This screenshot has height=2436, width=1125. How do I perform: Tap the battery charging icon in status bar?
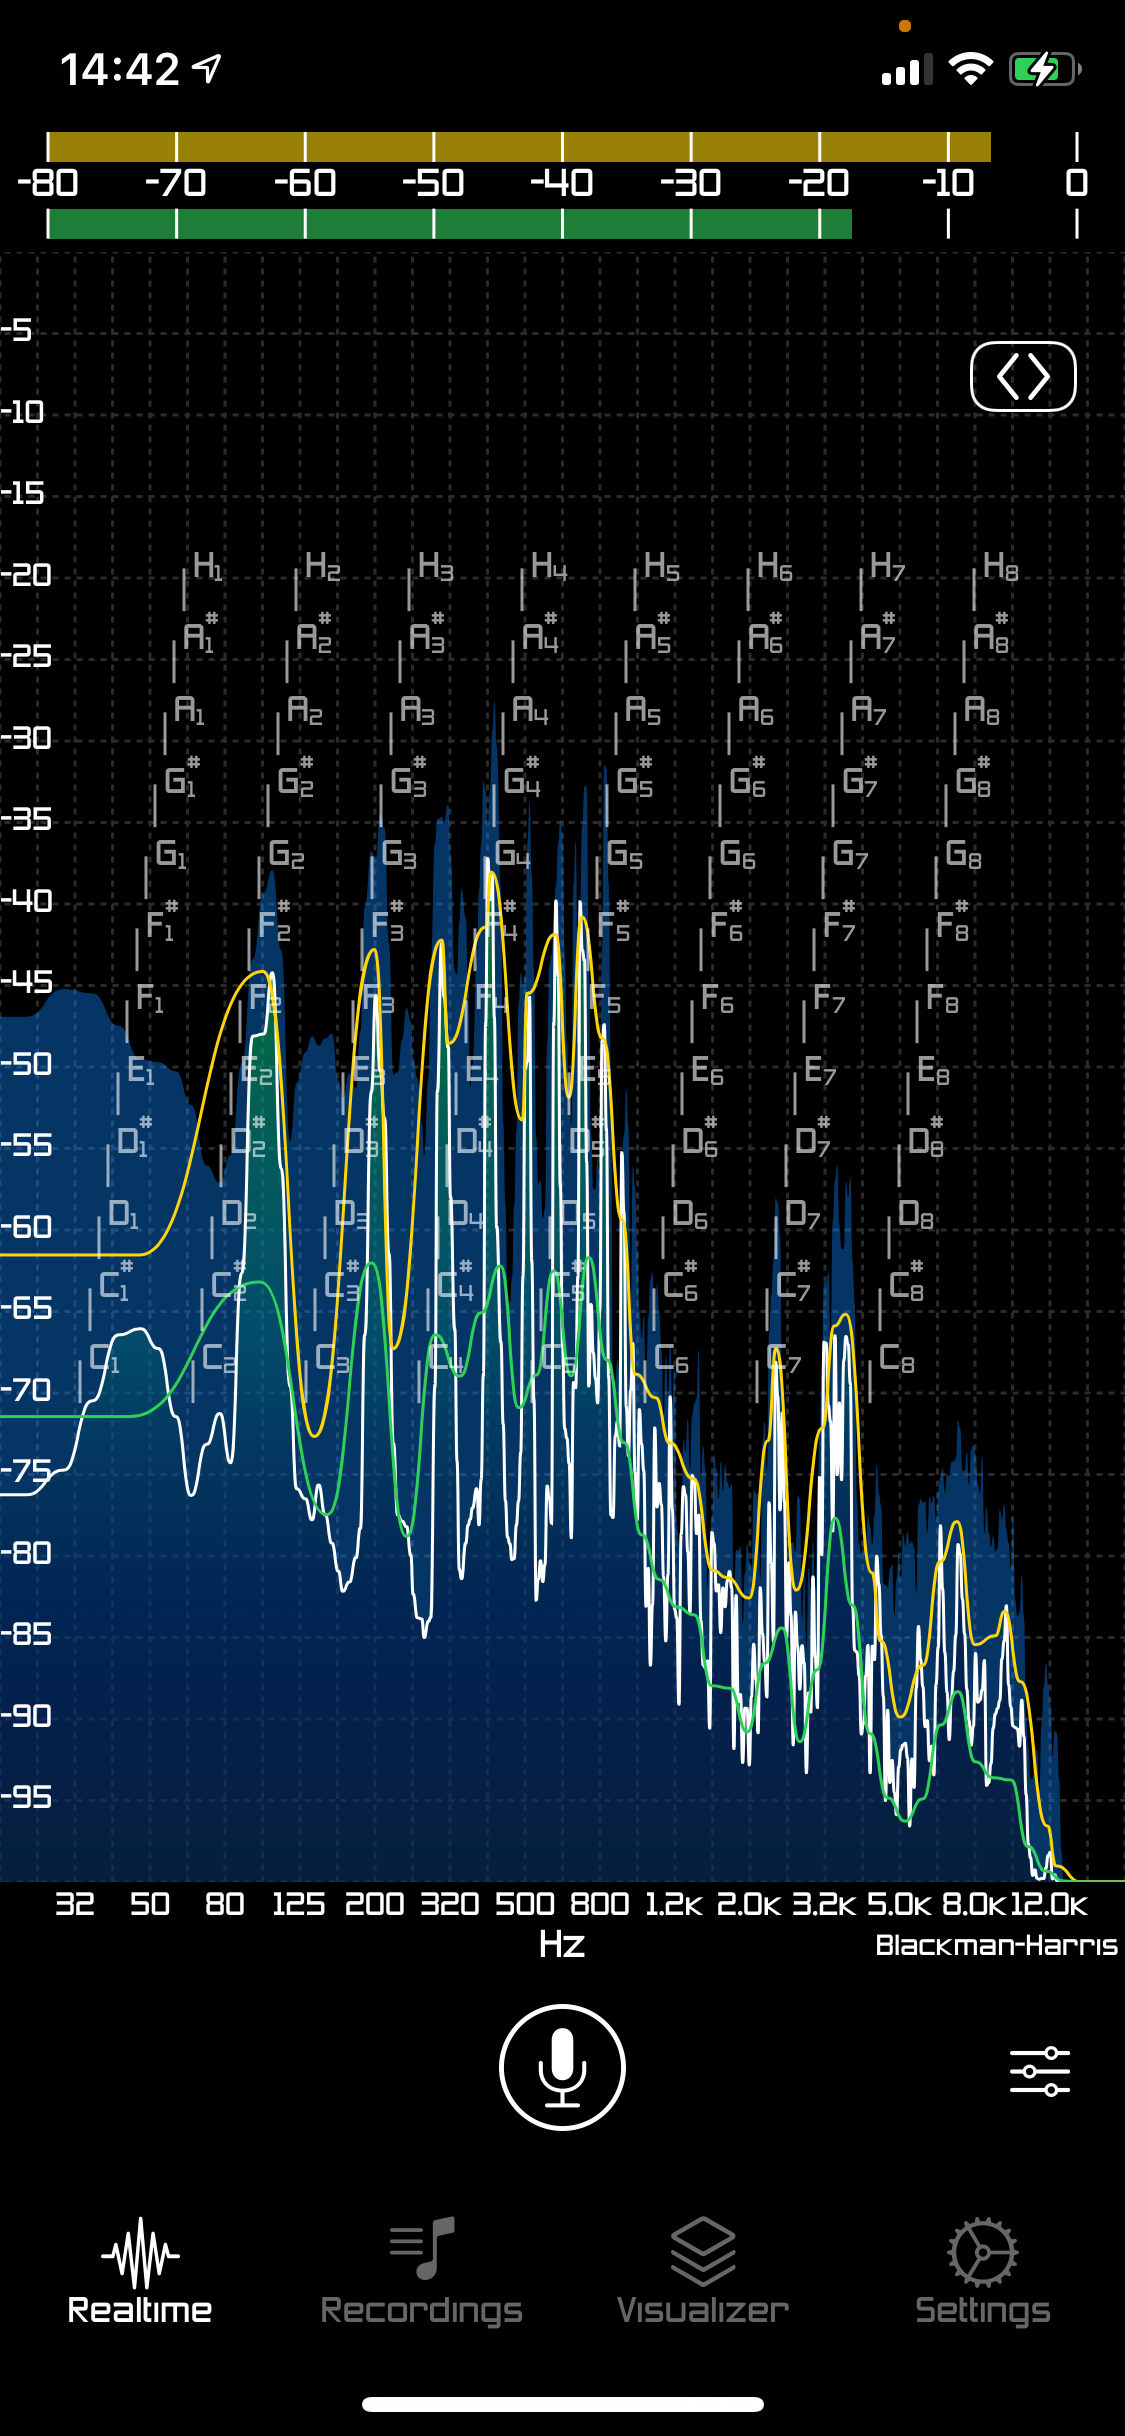coord(1044,69)
